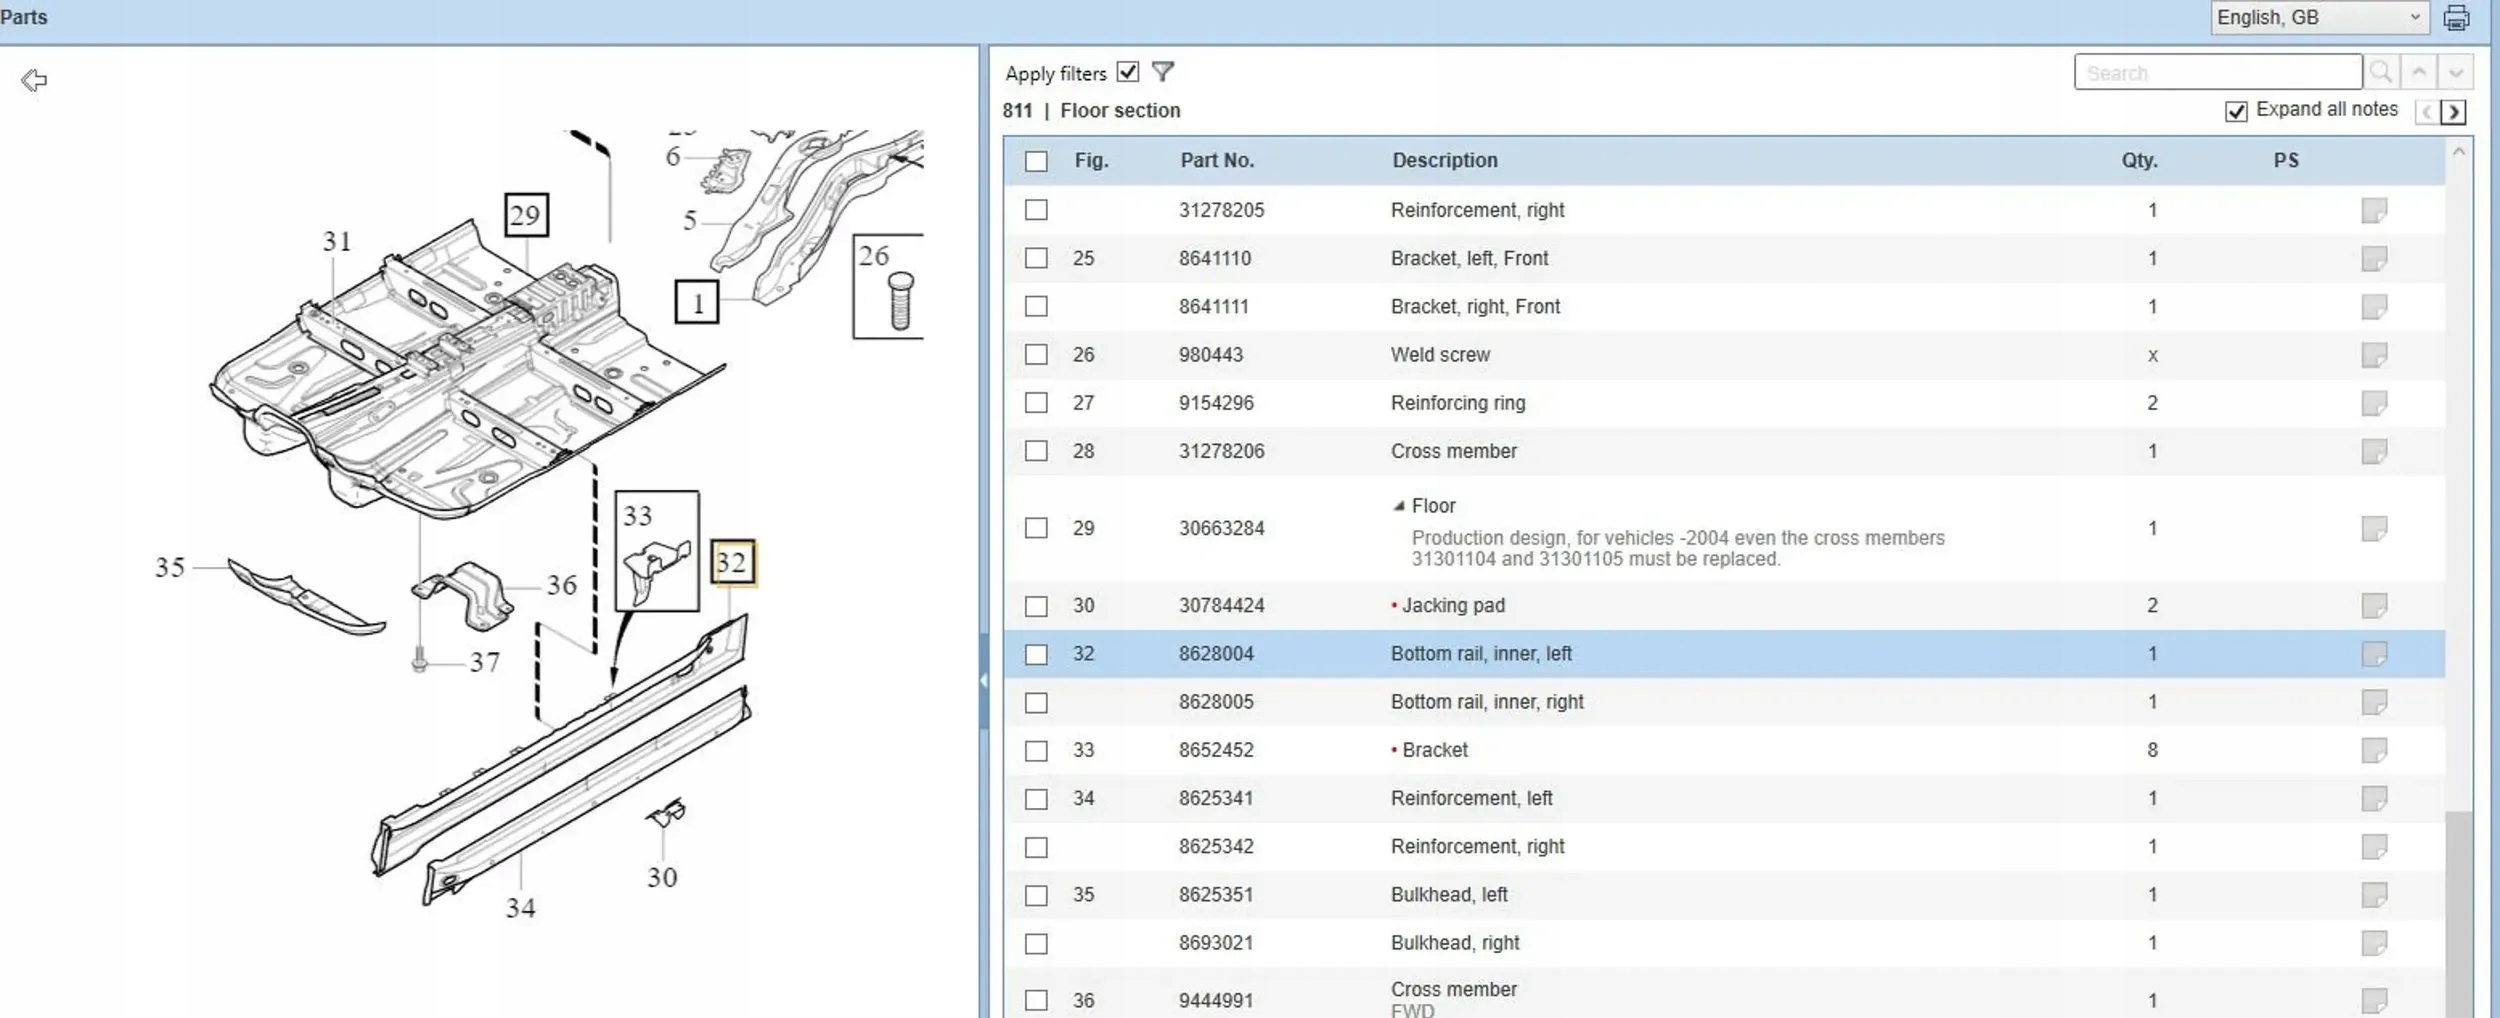Screen dimensions: 2500x1018
Task: Open note icon for Bottom rail, inner, right
Action: click(x=2374, y=702)
